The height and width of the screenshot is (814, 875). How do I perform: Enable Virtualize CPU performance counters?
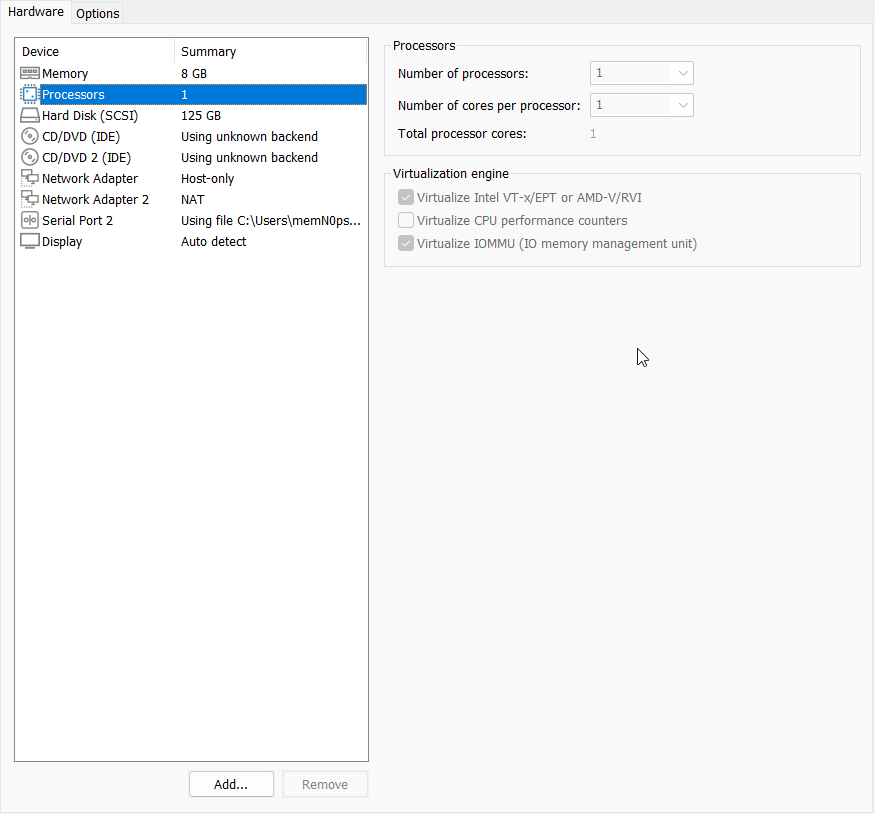(x=406, y=220)
